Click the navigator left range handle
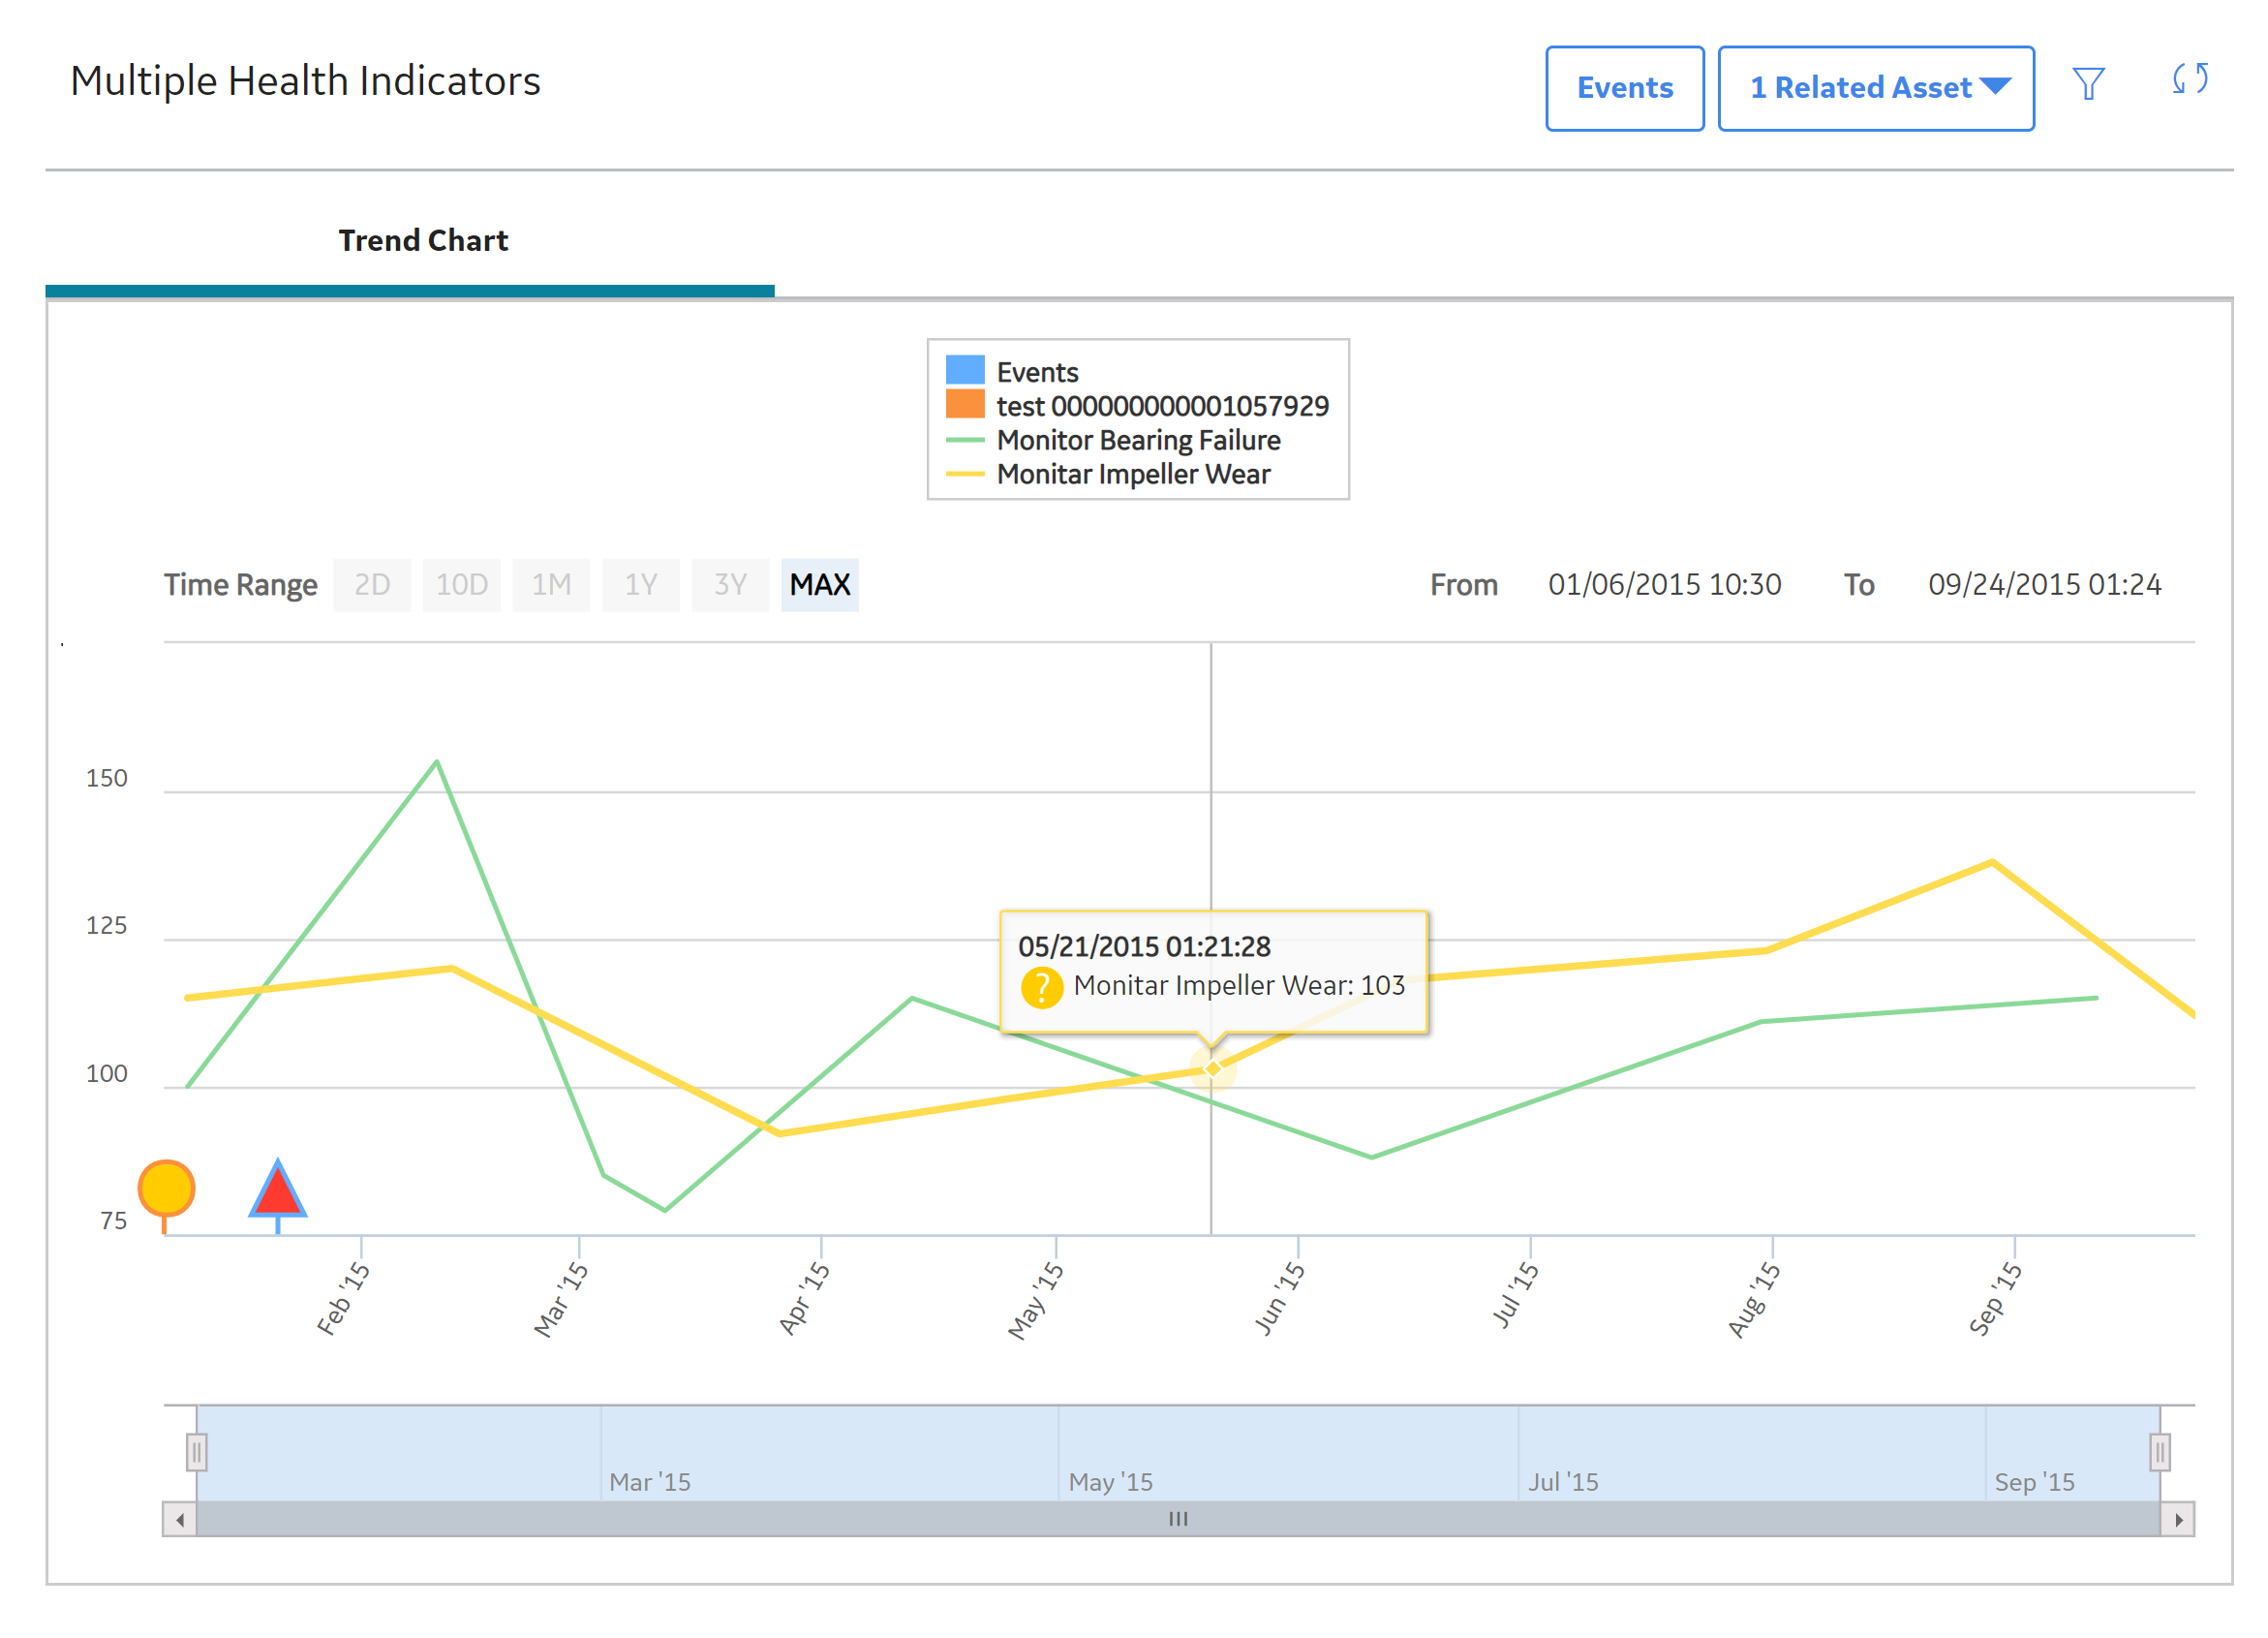The width and height of the screenshot is (2268, 1638). [x=197, y=1451]
